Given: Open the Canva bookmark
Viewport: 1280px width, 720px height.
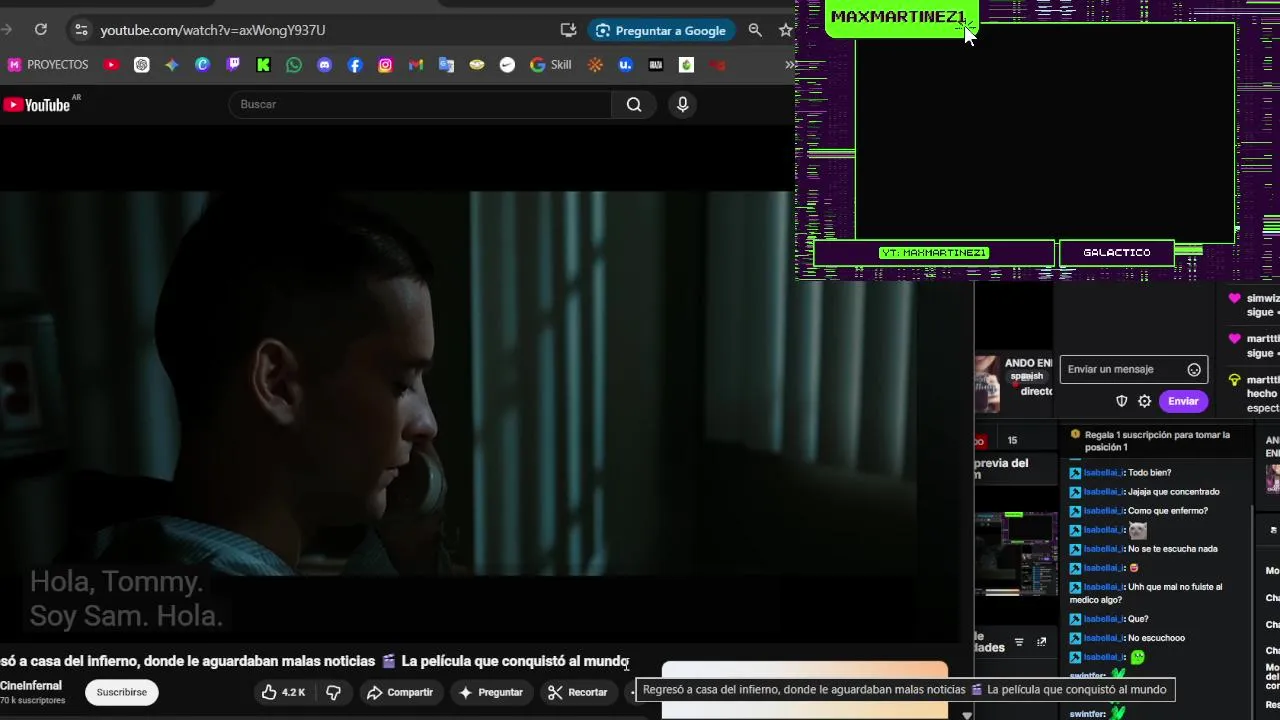Looking at the screenshot, I should pos(202,65).
